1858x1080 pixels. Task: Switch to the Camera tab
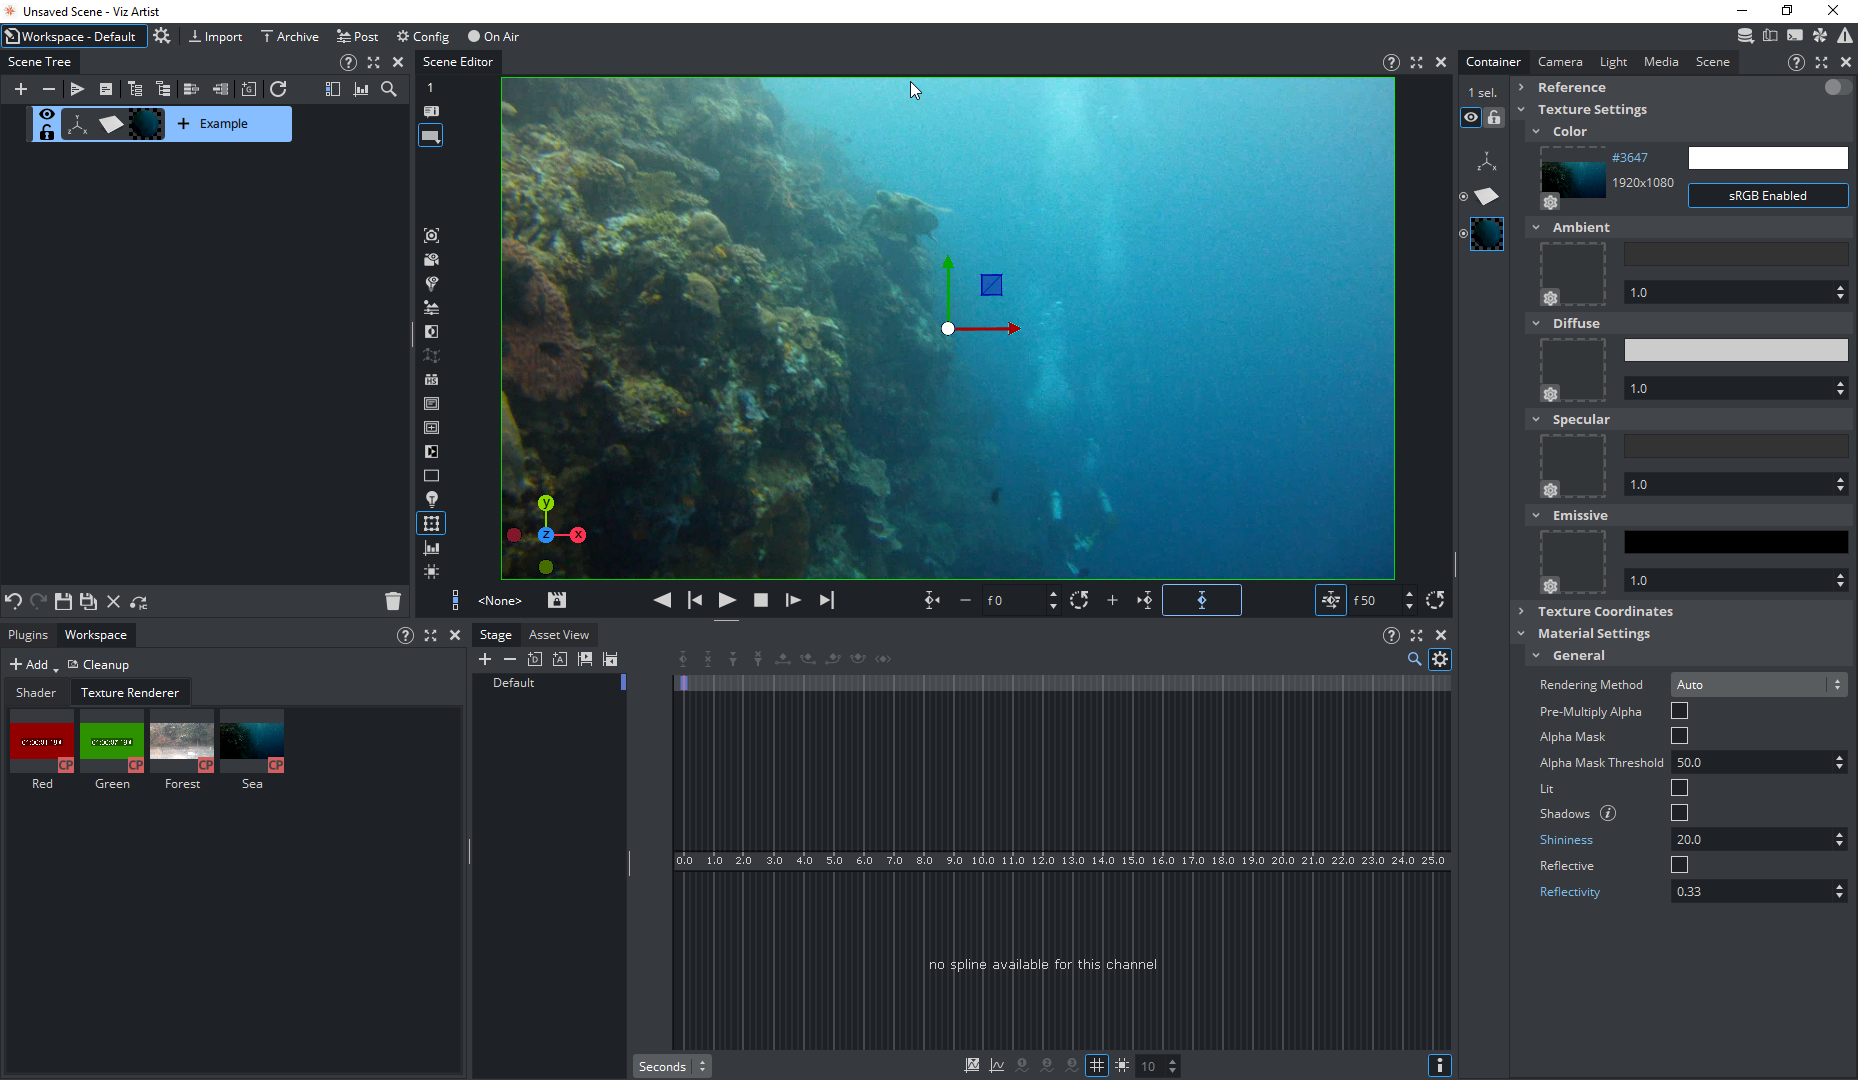click(x=1559, y=62)
